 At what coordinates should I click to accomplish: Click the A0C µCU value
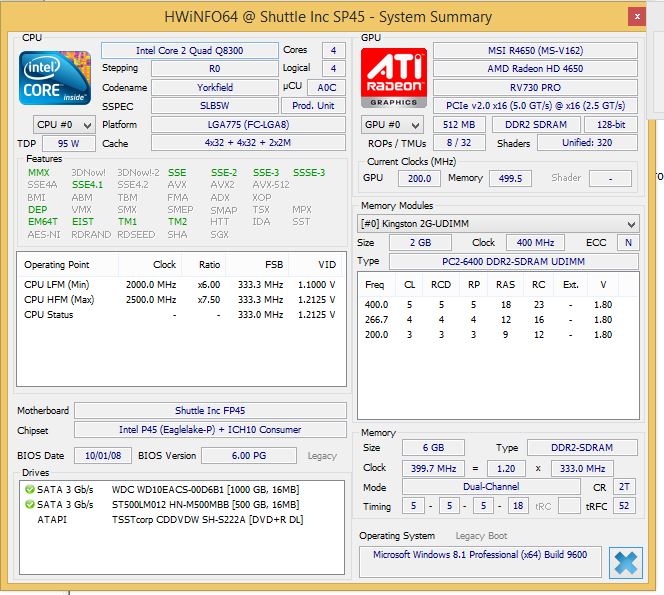[326, 87]
